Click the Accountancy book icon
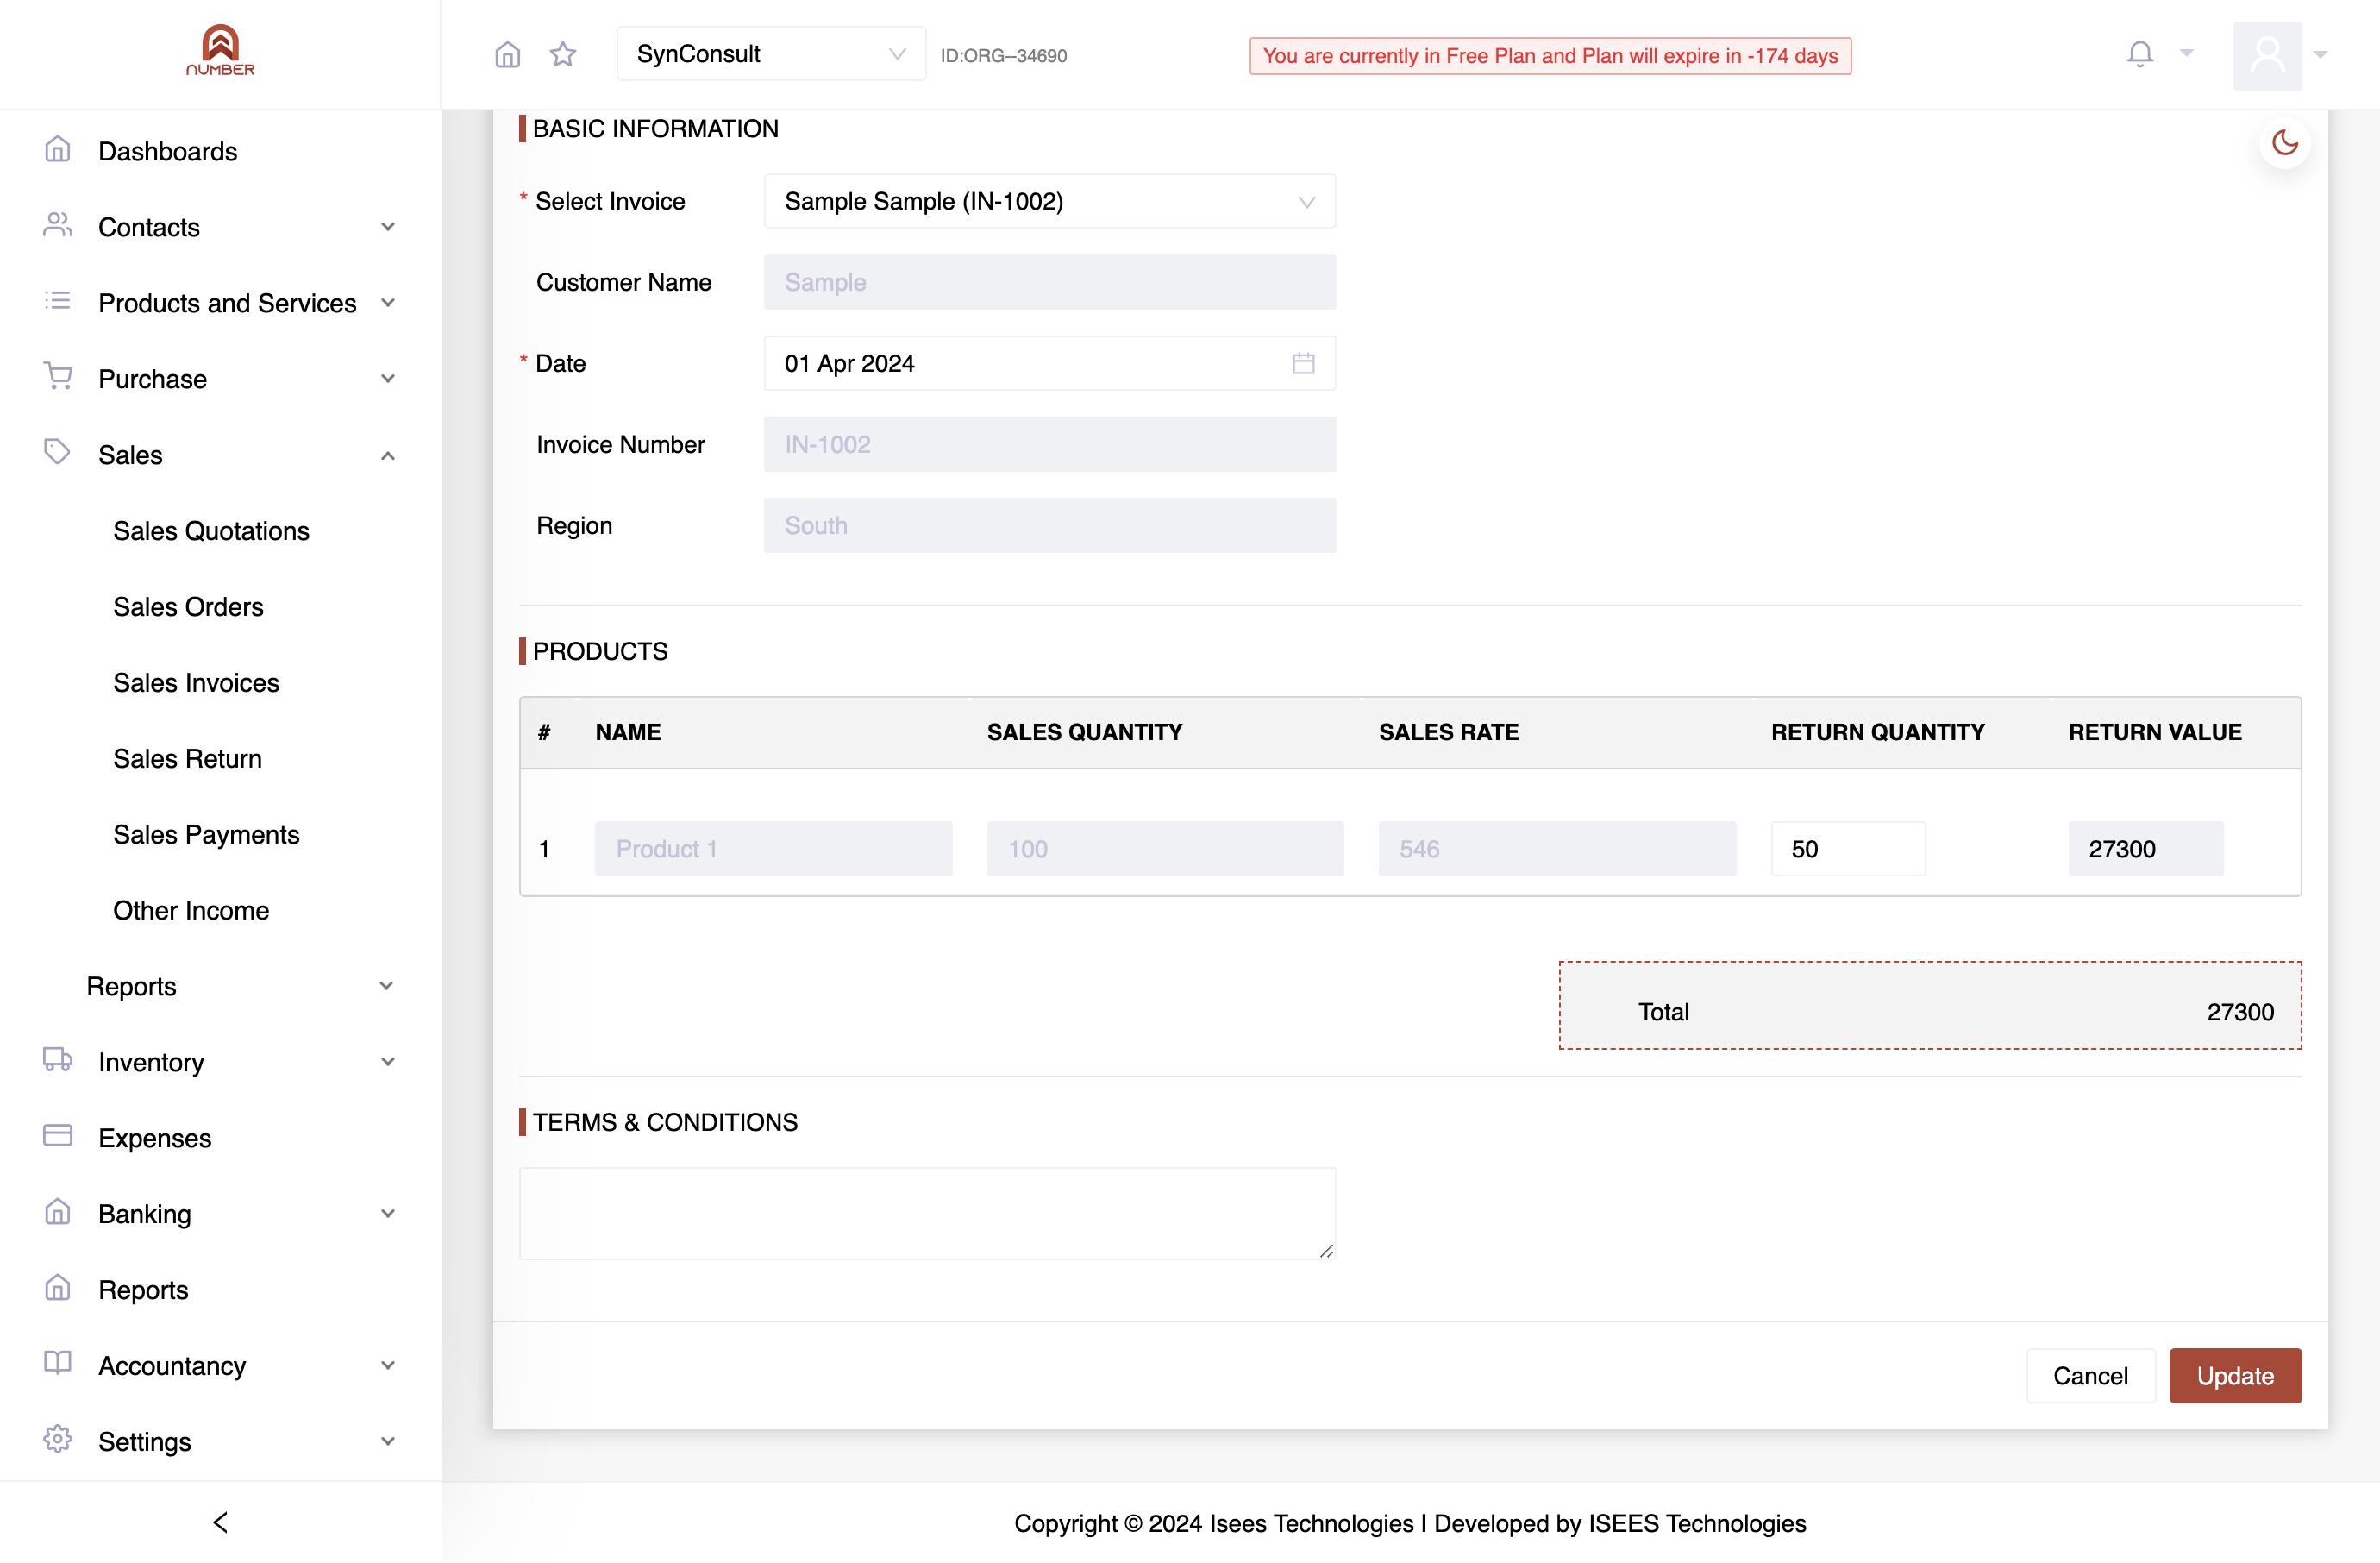This screenshot has height=1563, width=2380. tap(58, 1364)
